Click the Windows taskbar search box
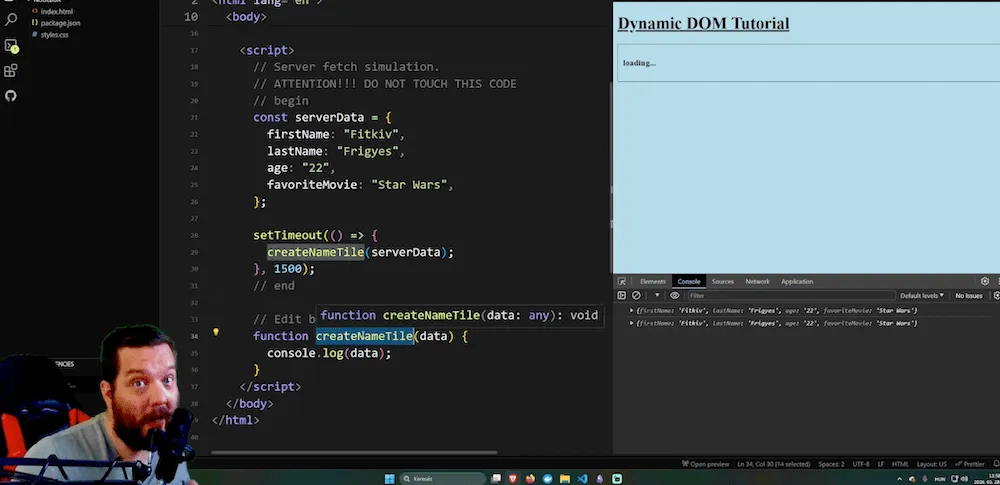This screenshot has width=1000, height=485. (443, 479)
